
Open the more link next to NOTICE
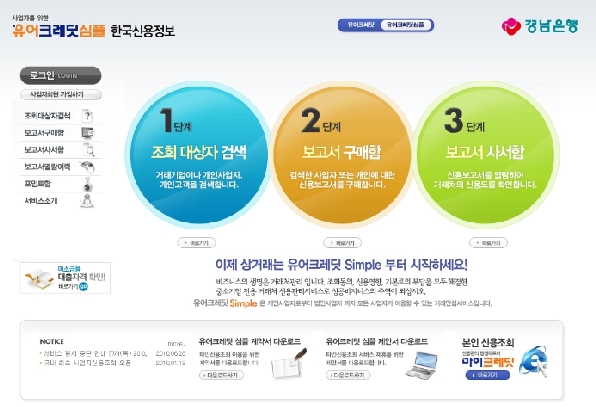coord(176,344)
